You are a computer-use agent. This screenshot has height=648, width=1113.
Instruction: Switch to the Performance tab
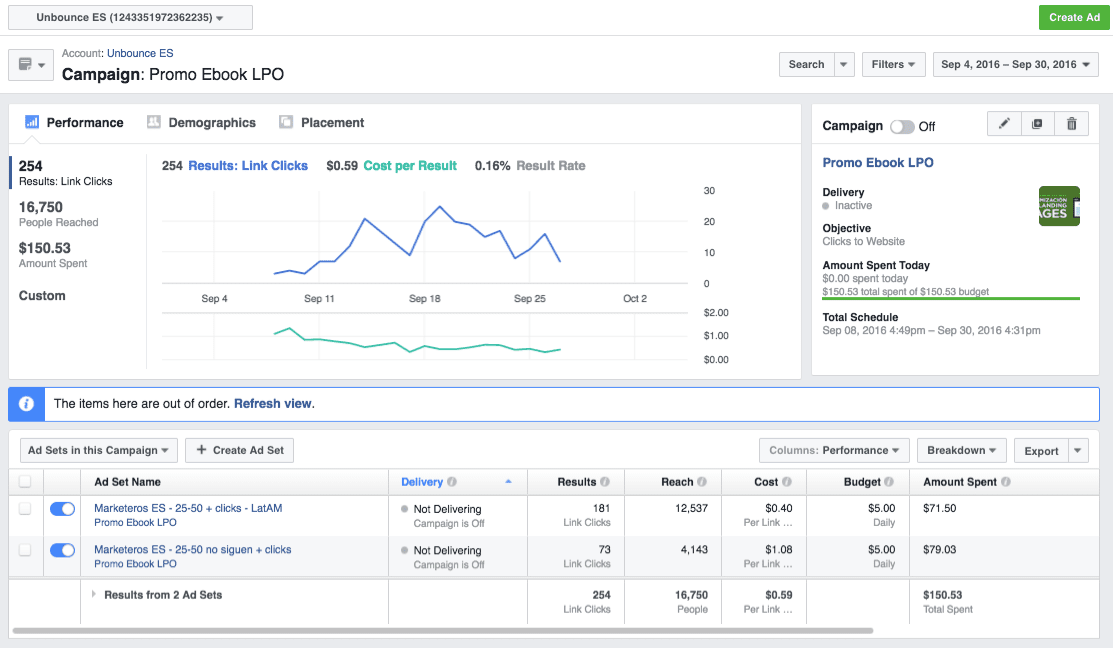pyautogui.click(x=75, y=123)
